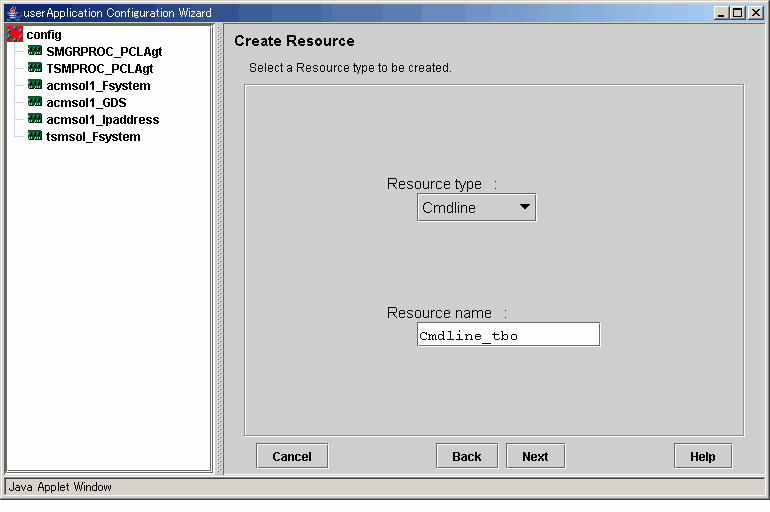Open the Resource type Cmdline dropdown

point(476,208)
